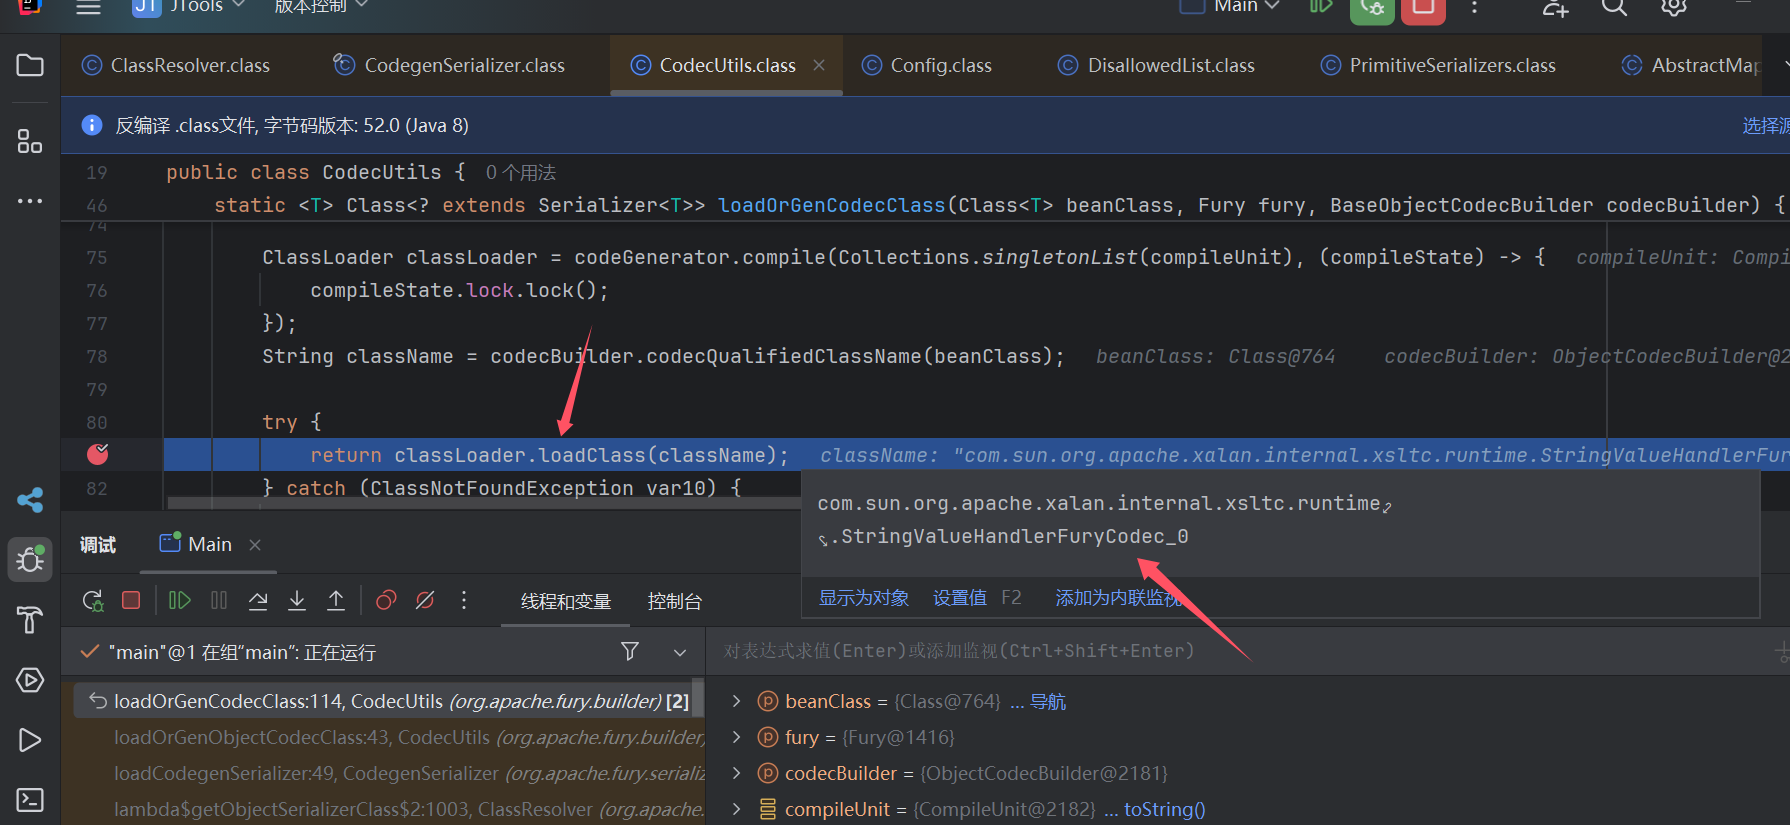
Task: Mute all breakpoints
Action: point(425,600)
